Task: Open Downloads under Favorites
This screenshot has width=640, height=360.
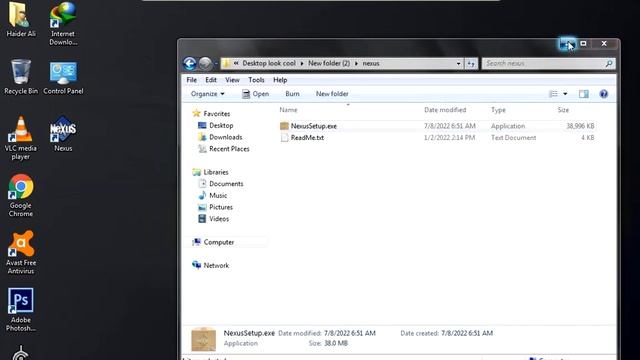Action: coord(220,137)
